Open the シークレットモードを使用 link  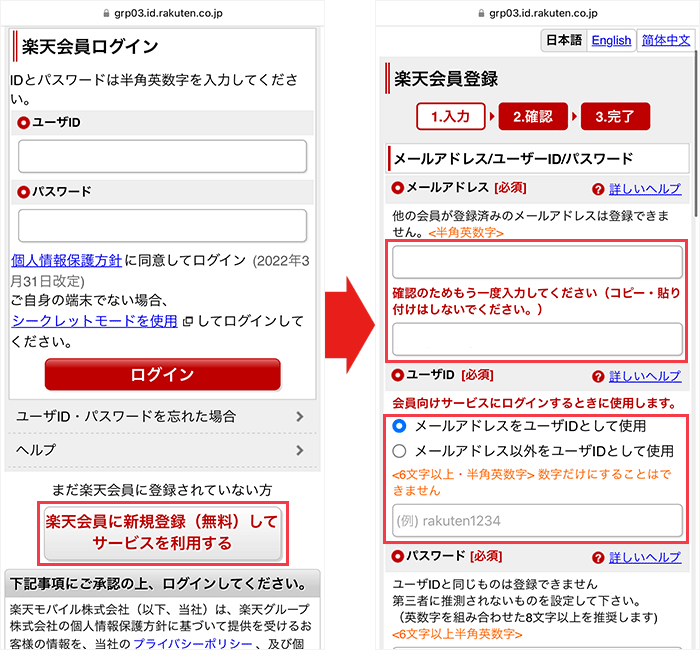[x=95, y=321]
